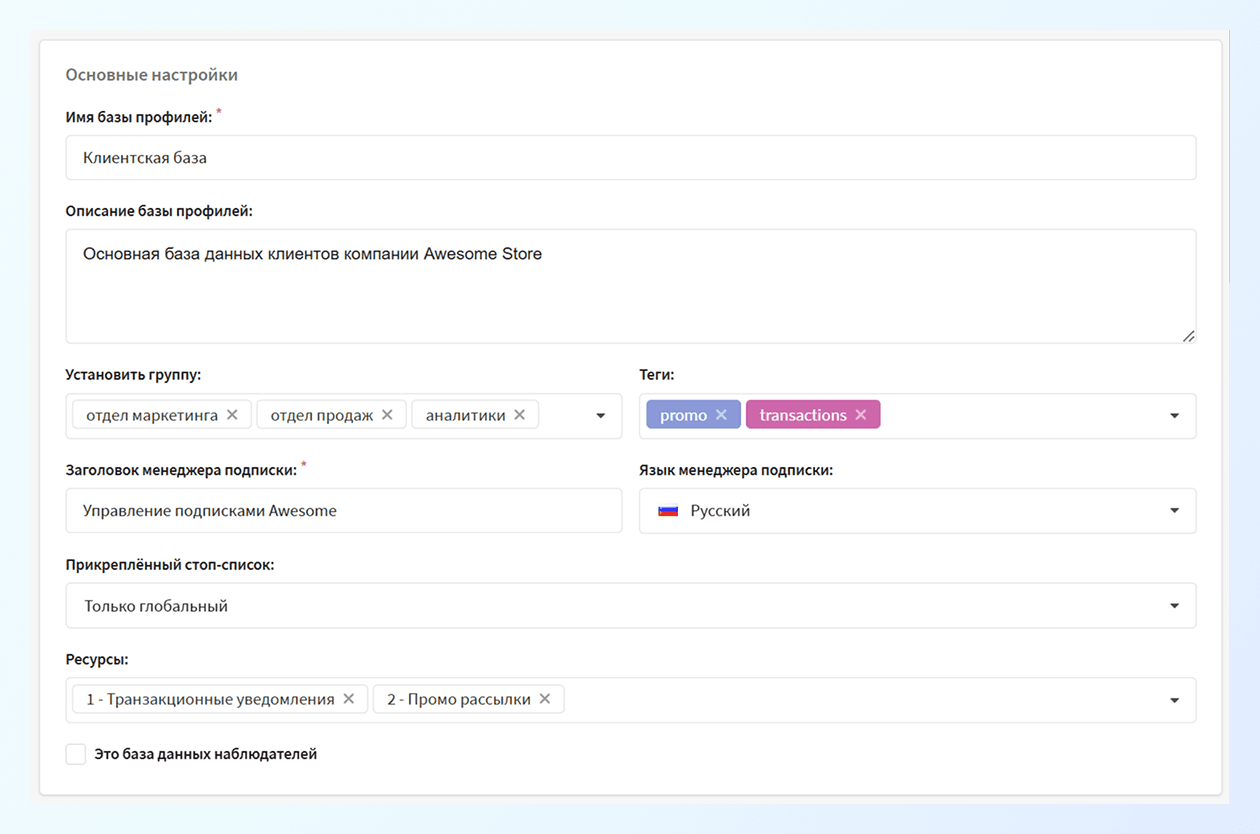Remove '1 - Транзакционные уведомления' resource

click(x=348, y=699)
